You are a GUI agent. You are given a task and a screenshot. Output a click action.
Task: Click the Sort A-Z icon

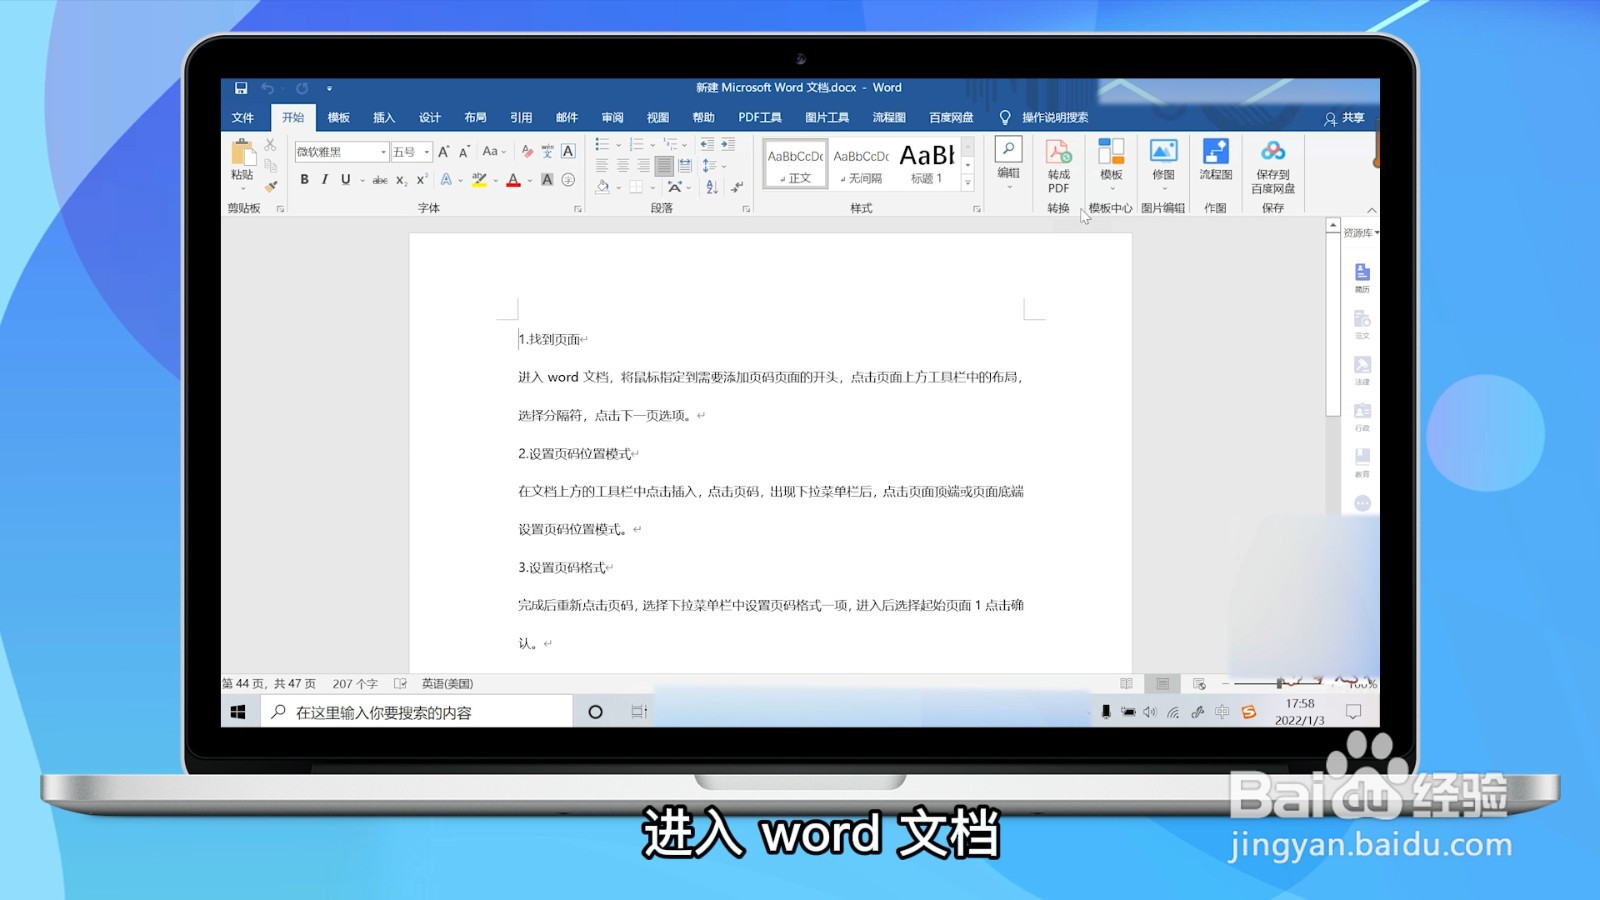[711, 187]
